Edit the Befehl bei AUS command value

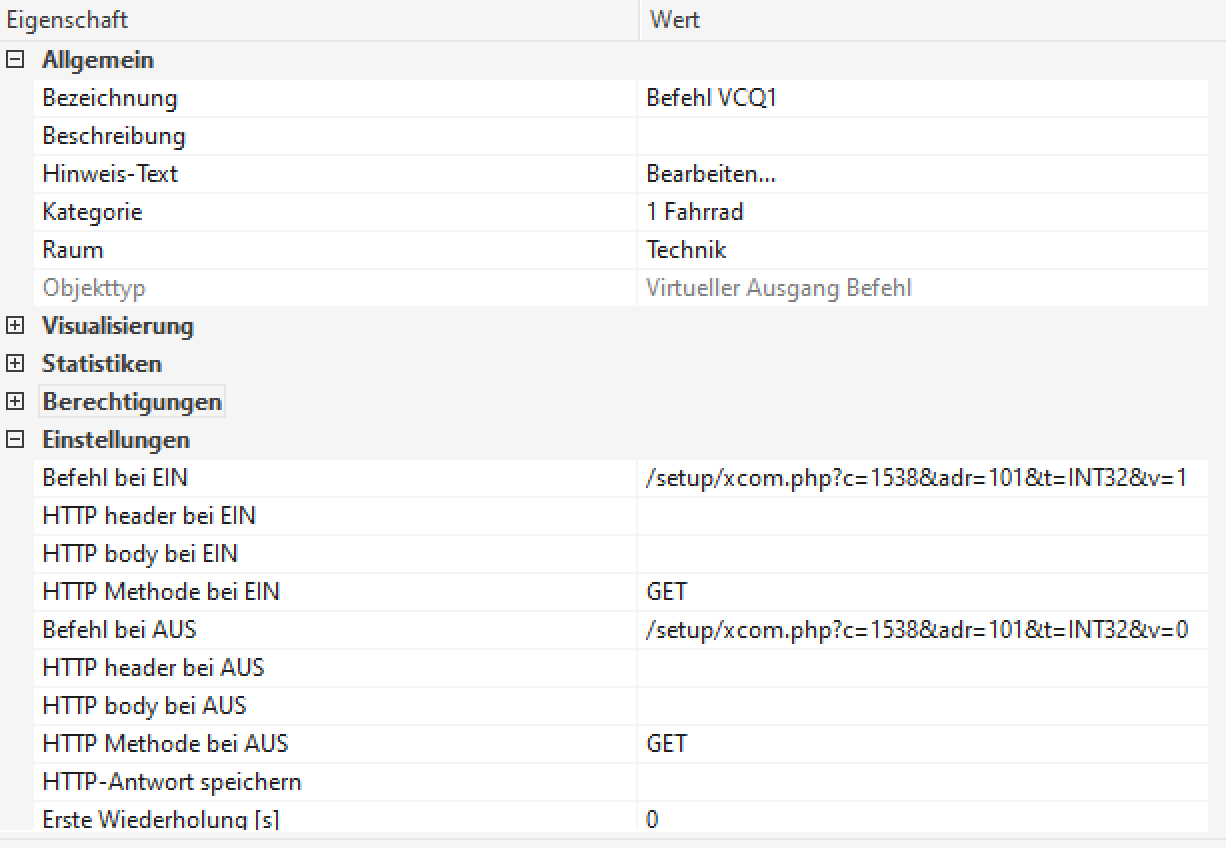pyautogui.click(x=916, y=630)
